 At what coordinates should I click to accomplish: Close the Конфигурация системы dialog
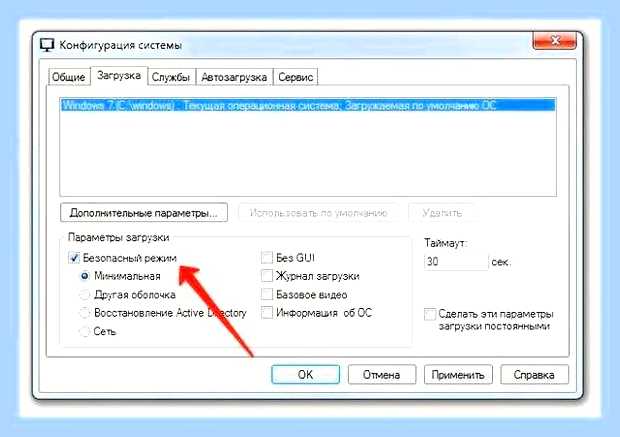(555, 40)
